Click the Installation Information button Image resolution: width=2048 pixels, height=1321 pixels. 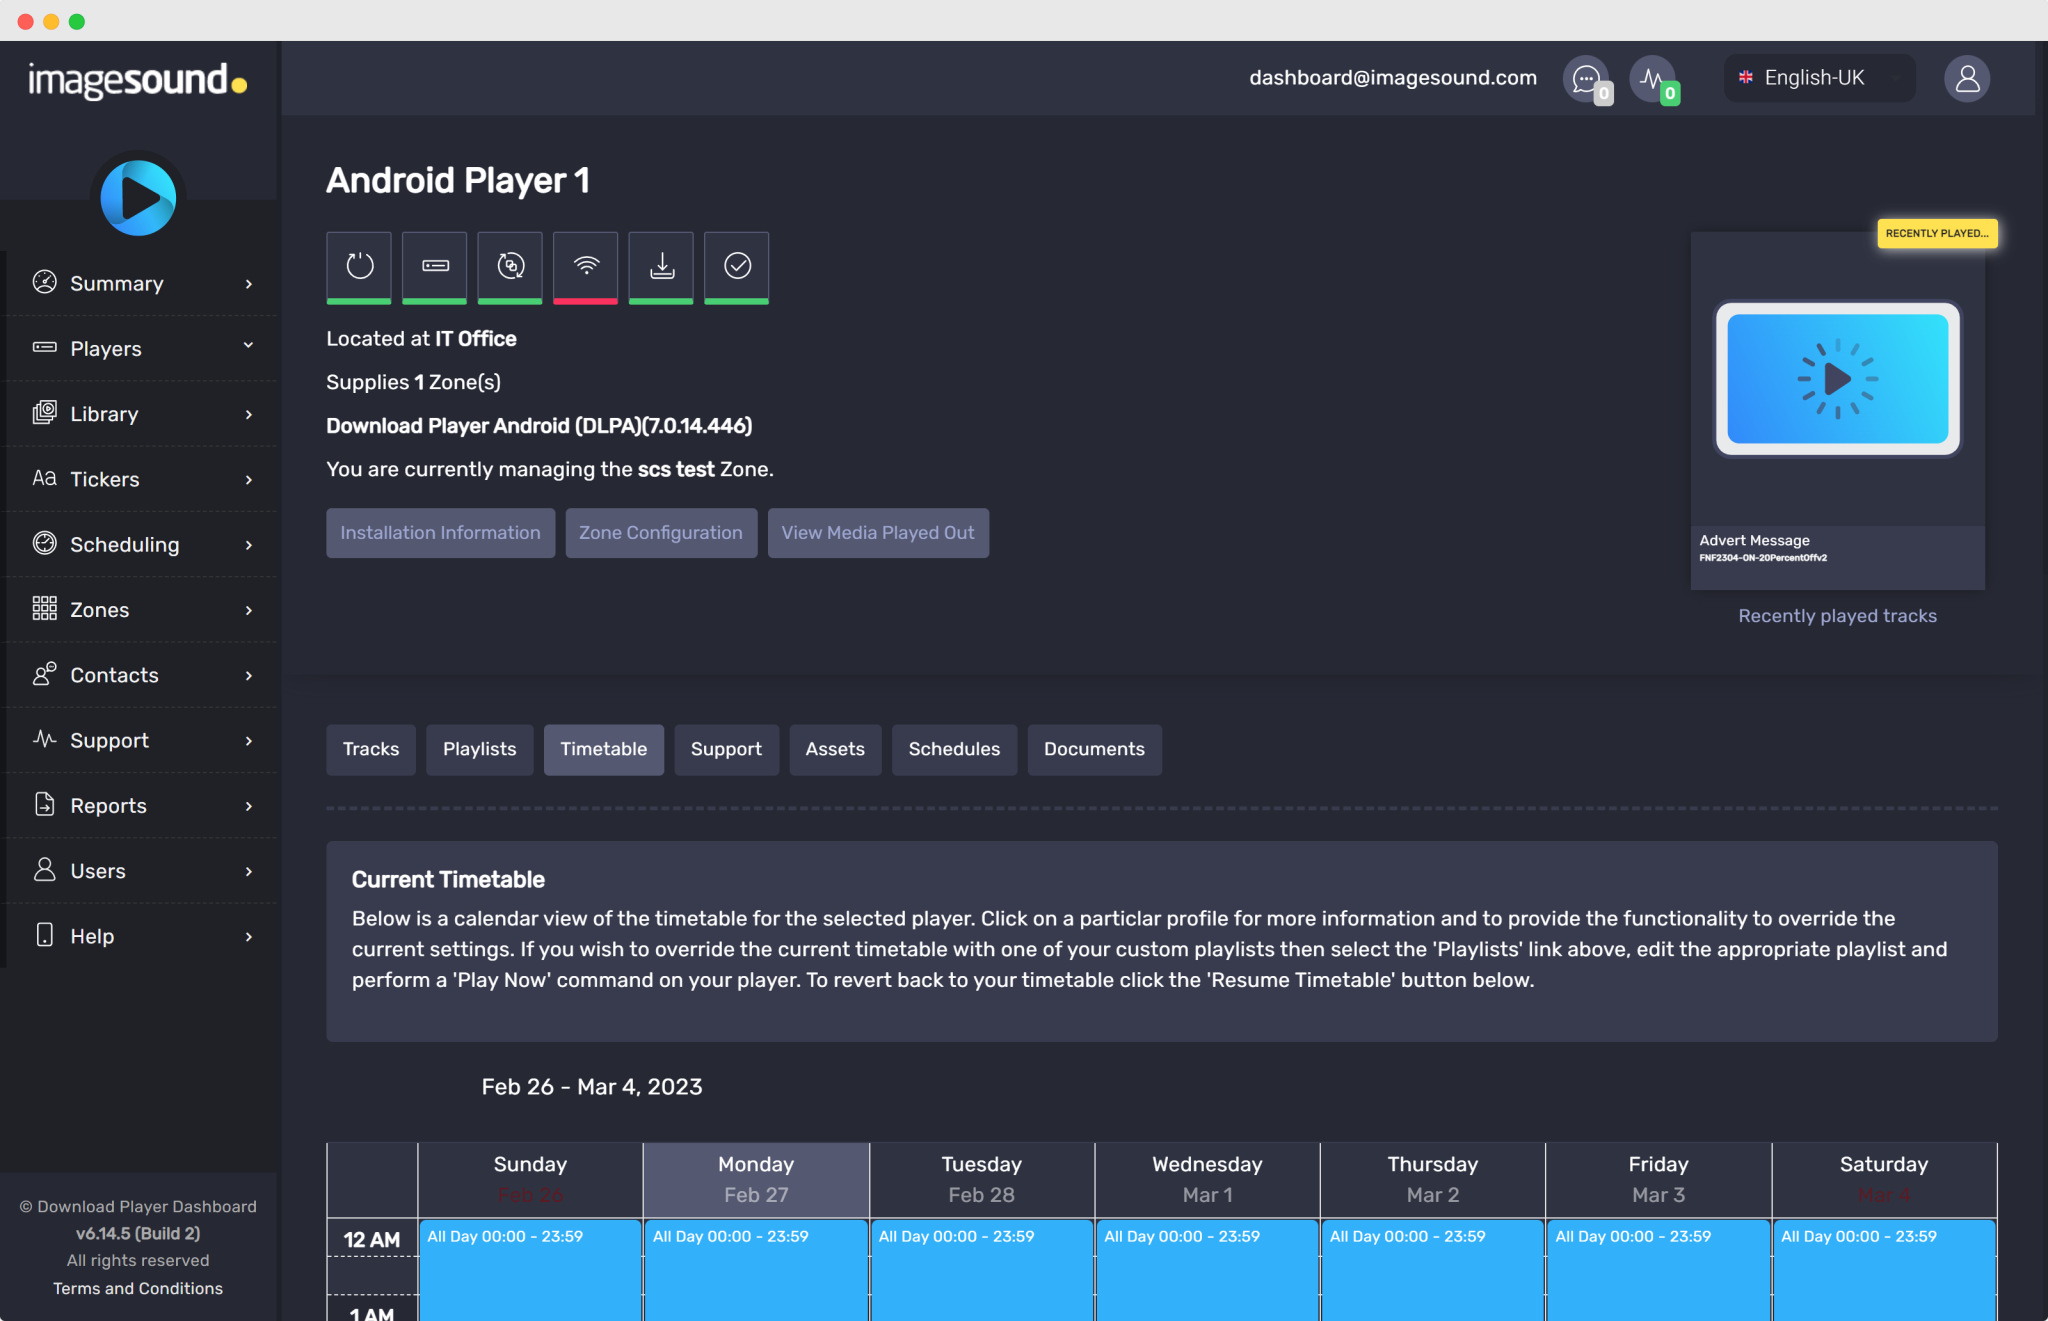tap(440, 533)
